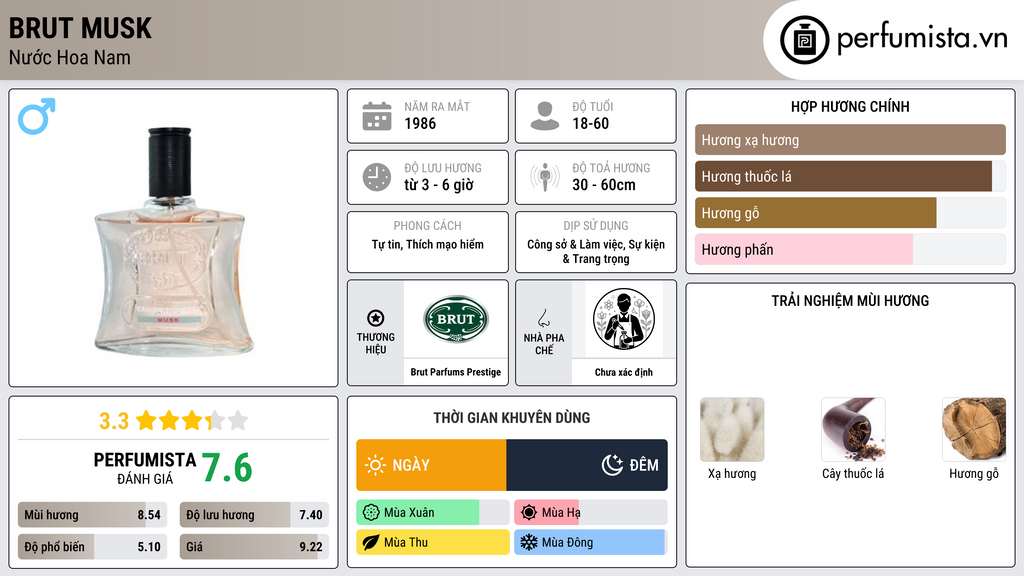
Task: Click the star badge icon above Thương hiệu
Action: (376, 318)
